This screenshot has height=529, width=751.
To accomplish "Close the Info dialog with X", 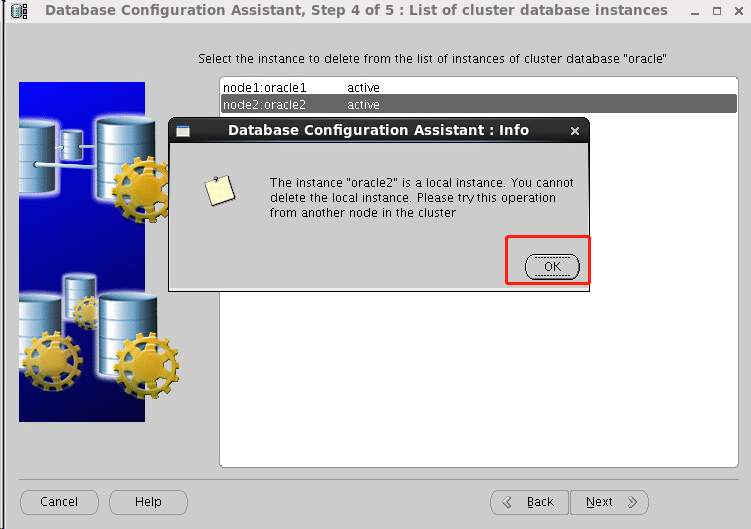I will click(x=575, y=131).
